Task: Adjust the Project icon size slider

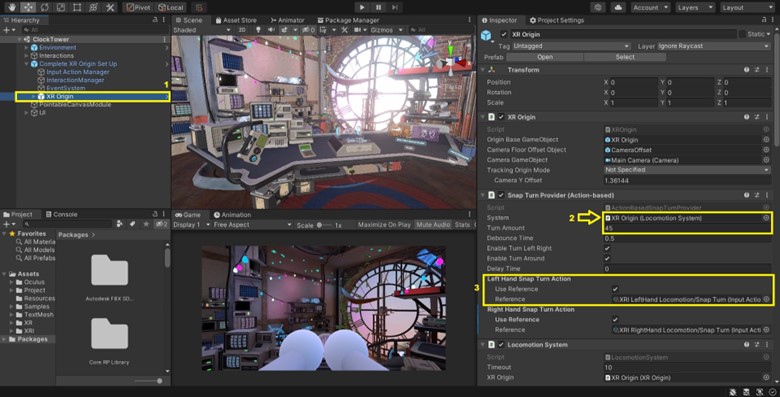Action: [148, 381]
